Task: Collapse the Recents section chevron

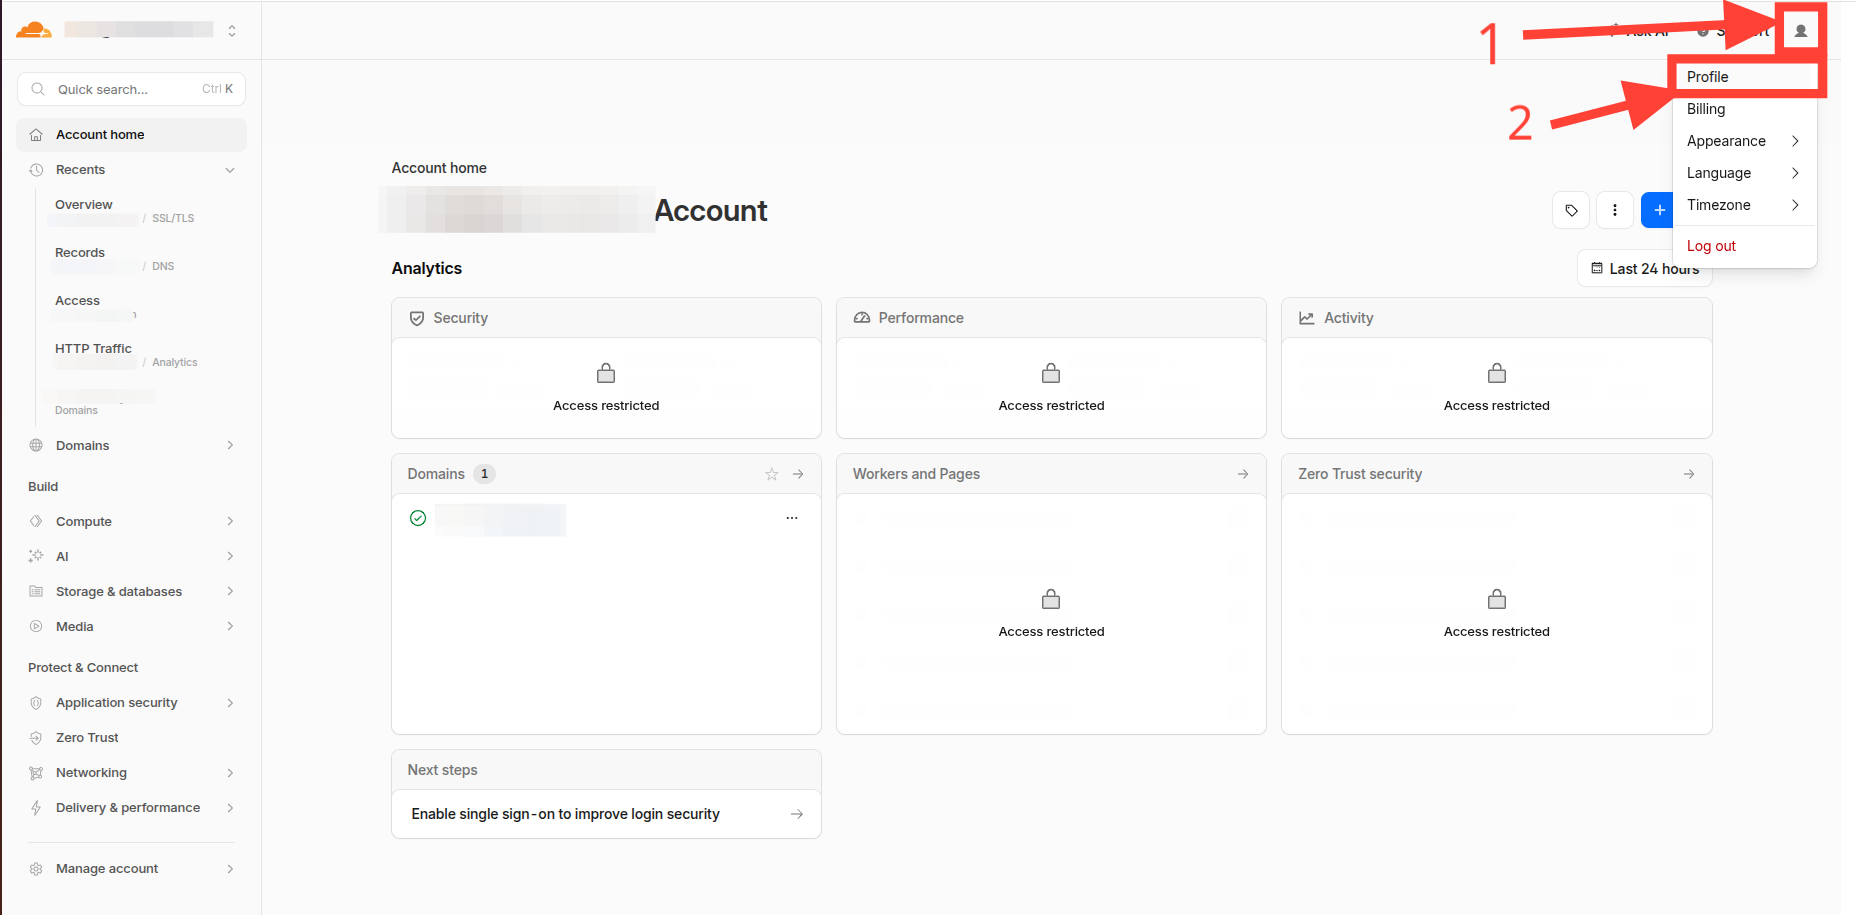Action: pos(230,170)
